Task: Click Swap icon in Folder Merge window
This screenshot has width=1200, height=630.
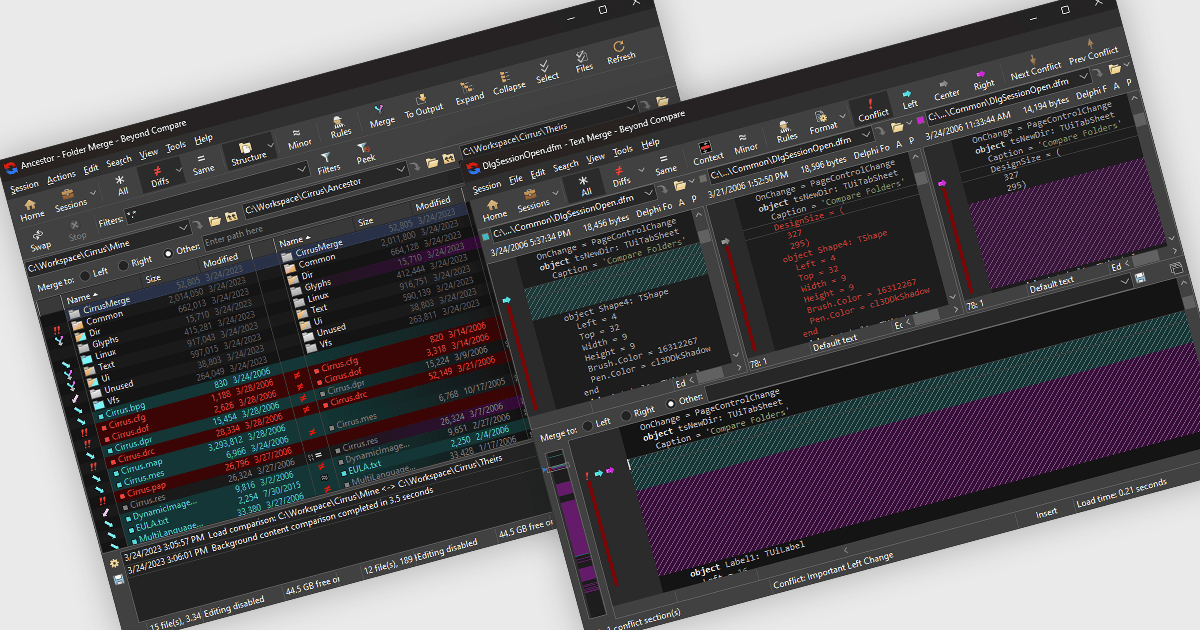Action: point(38,235)
